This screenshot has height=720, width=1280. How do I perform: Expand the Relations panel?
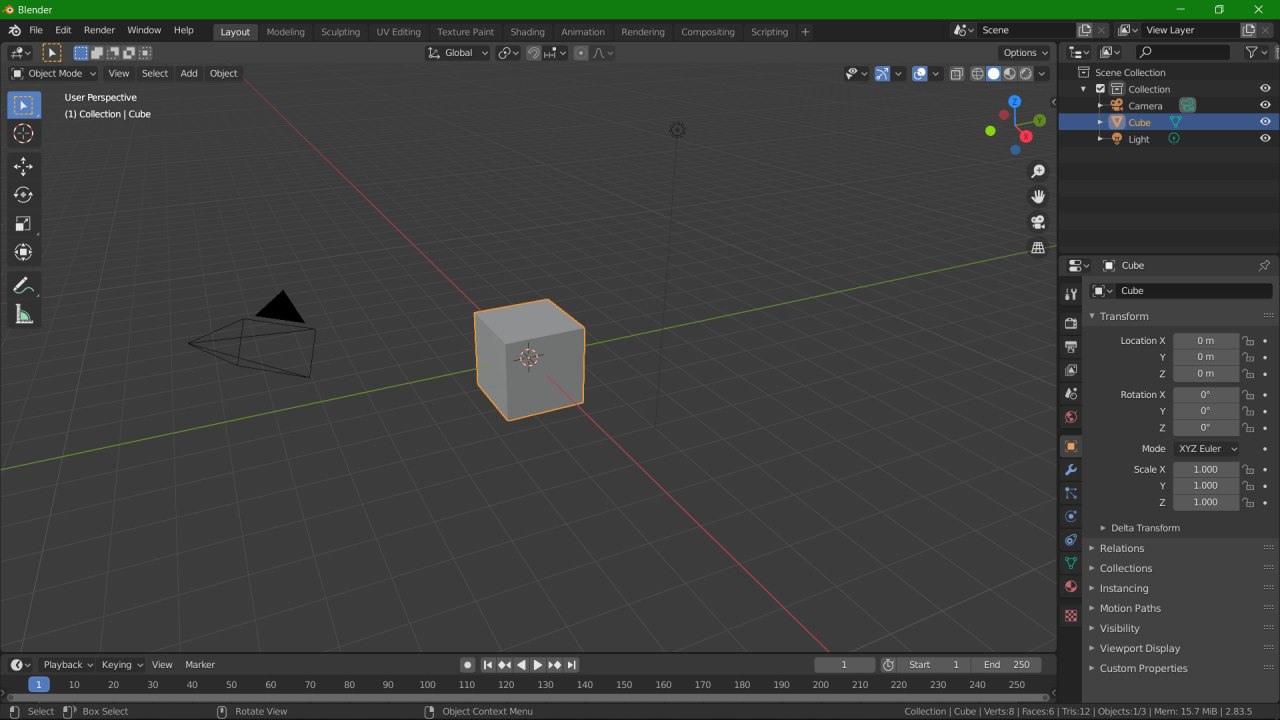[x=1122, y=548]
